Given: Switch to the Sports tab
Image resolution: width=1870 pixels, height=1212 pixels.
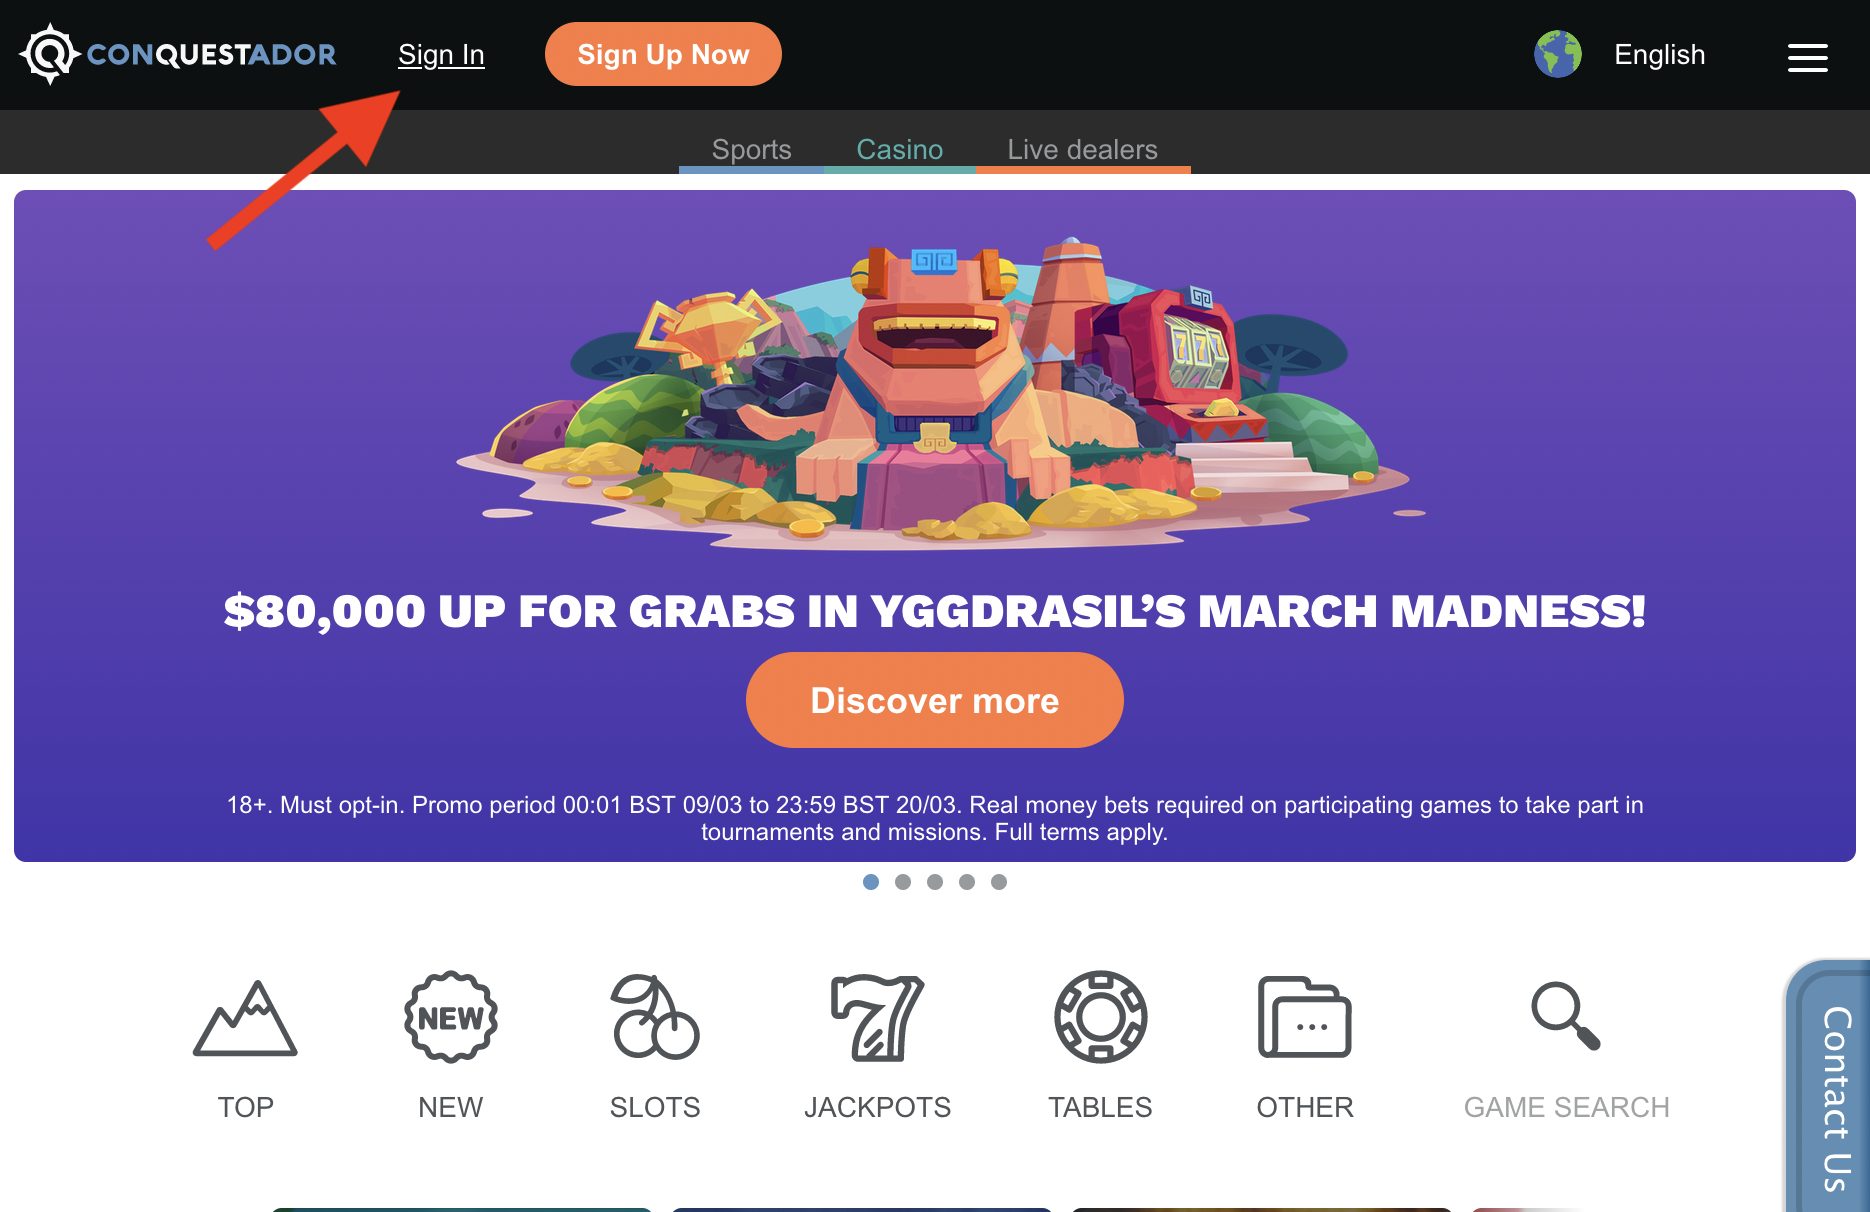Looking at the screenshot, I should [751, 150].
